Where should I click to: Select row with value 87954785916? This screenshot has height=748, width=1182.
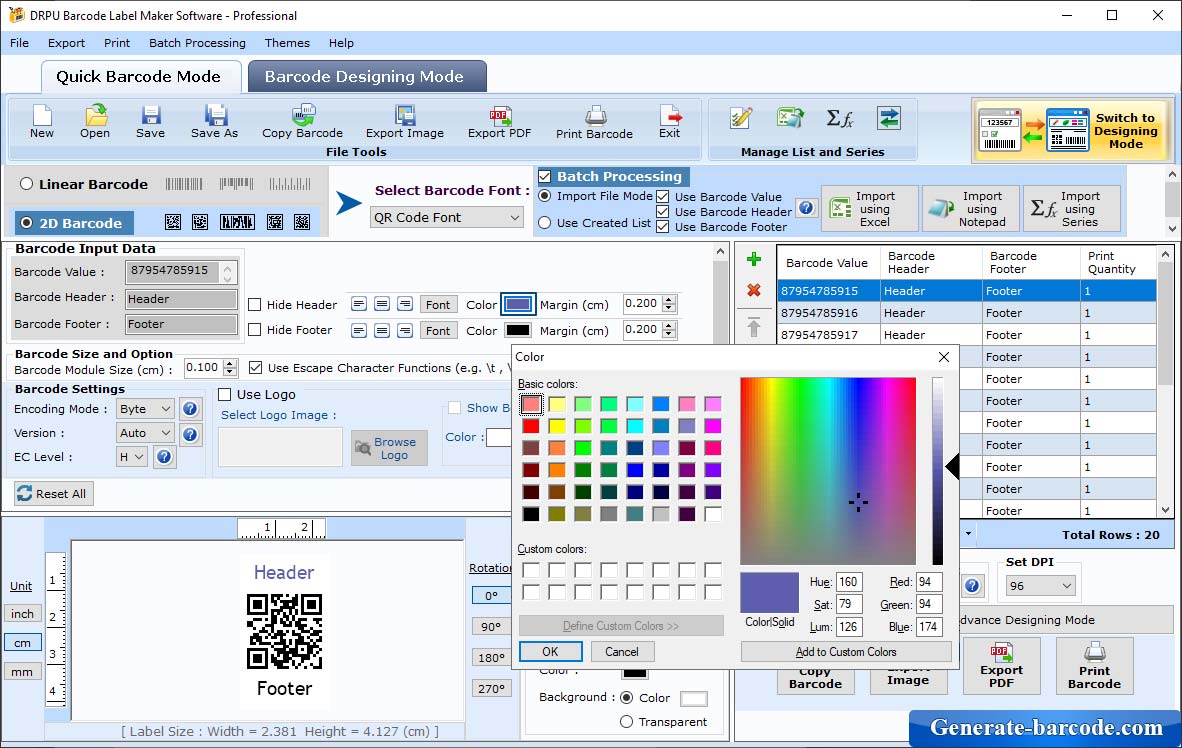click(x=966, y=313)
